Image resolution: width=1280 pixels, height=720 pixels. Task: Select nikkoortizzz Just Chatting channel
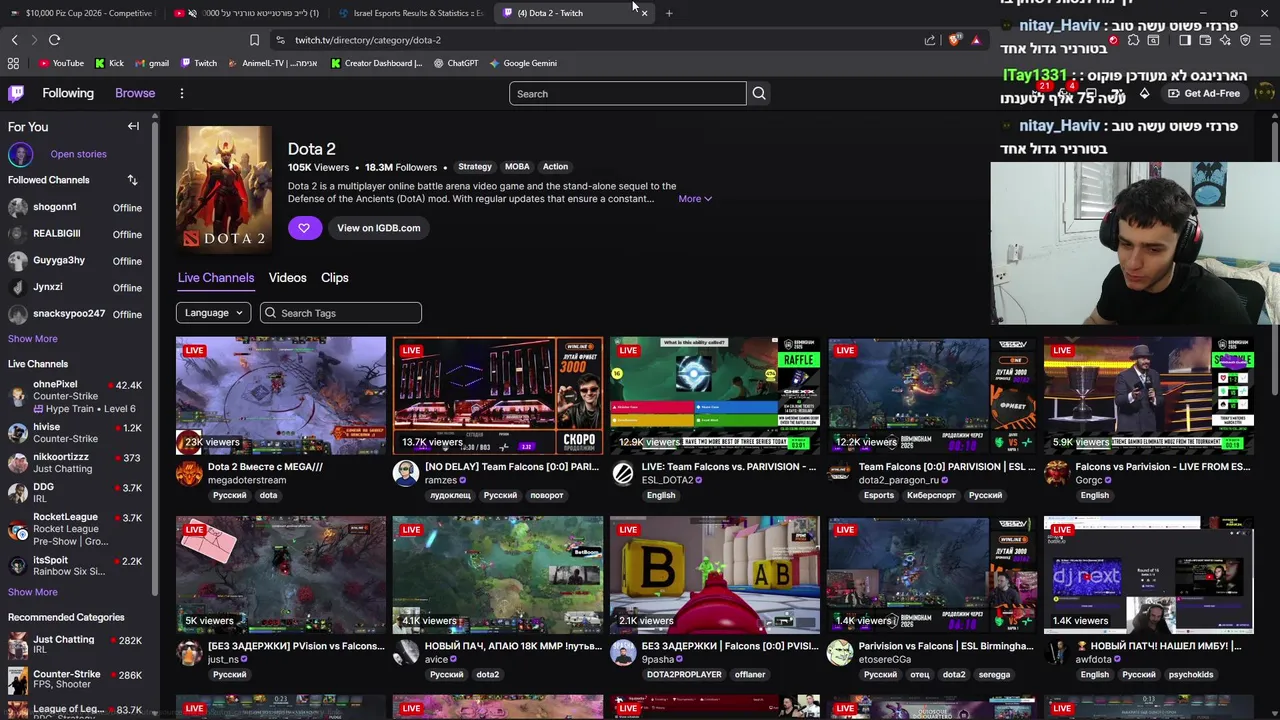click(76, 463)
